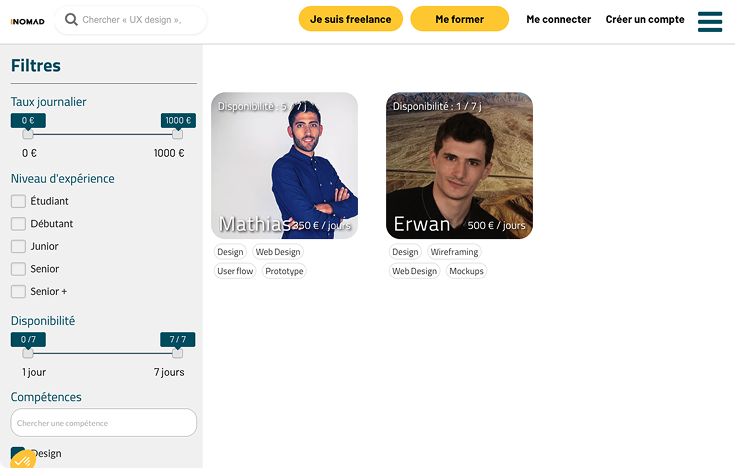
Task: Tick the Étudiant checkbox
Action: pyautogui.click(x=18, y=201)
